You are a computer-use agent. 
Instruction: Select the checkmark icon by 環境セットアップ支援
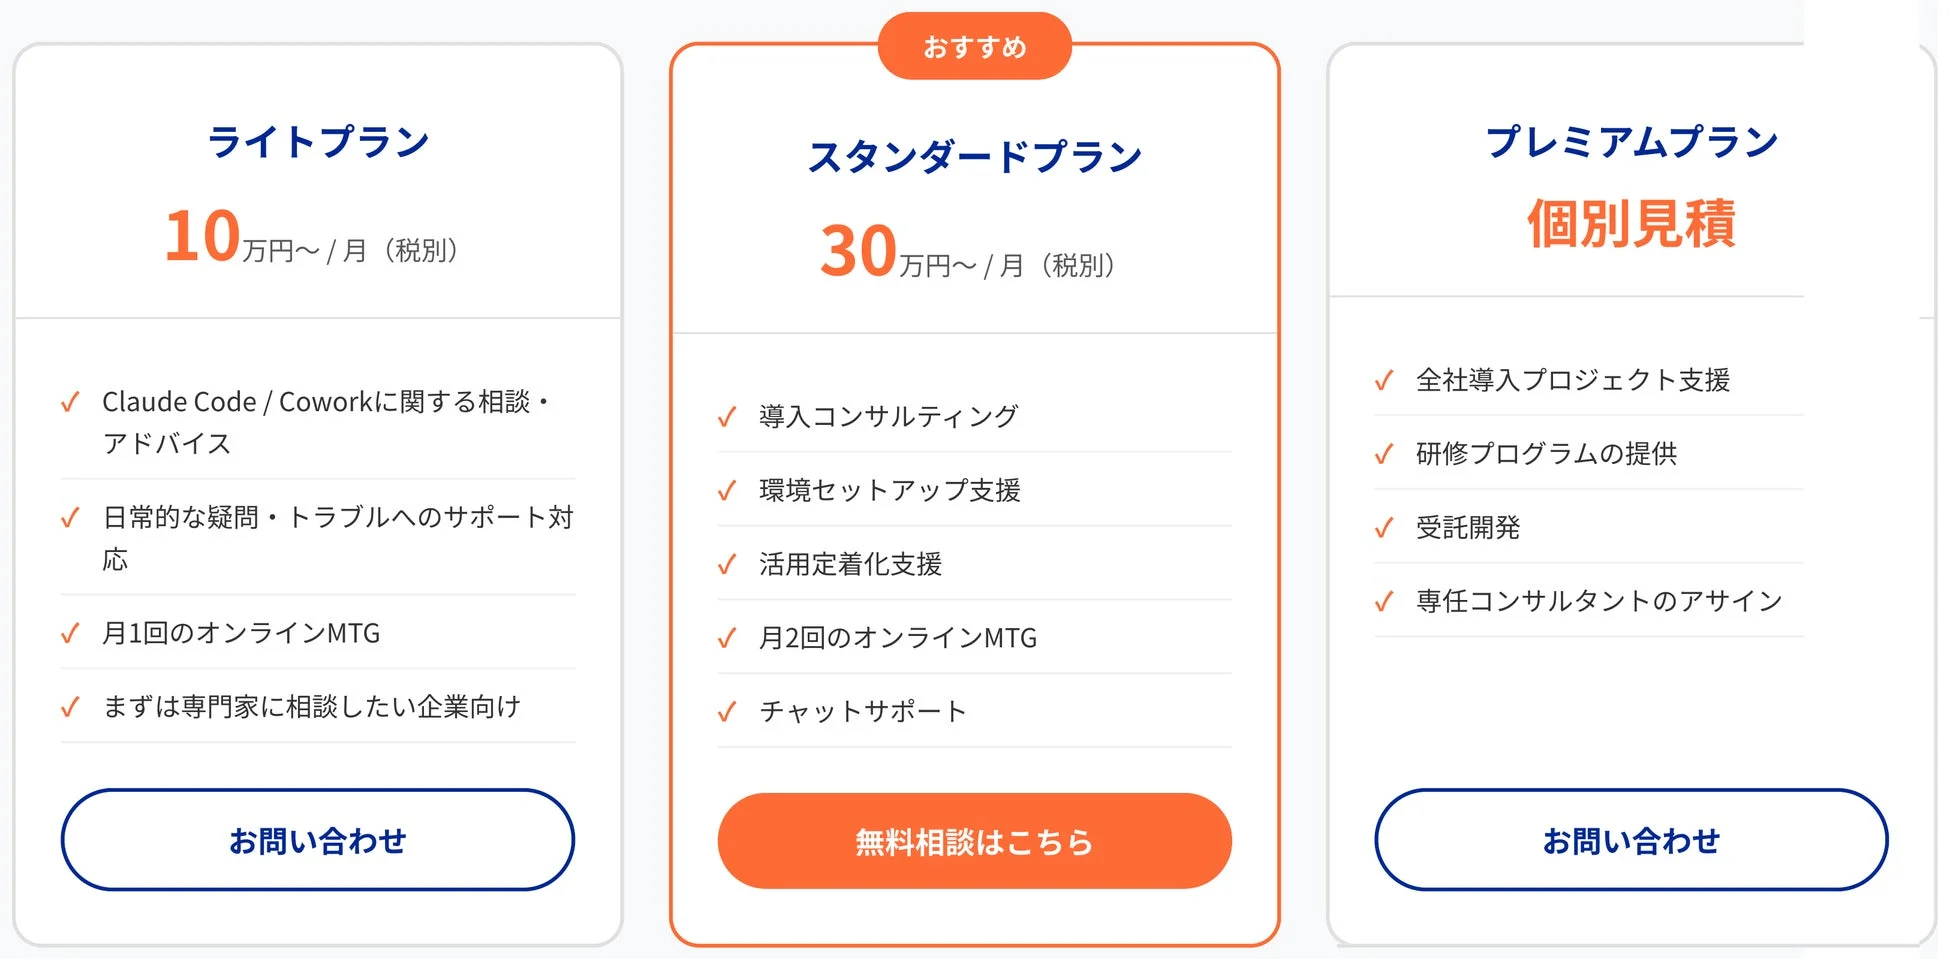726,491
